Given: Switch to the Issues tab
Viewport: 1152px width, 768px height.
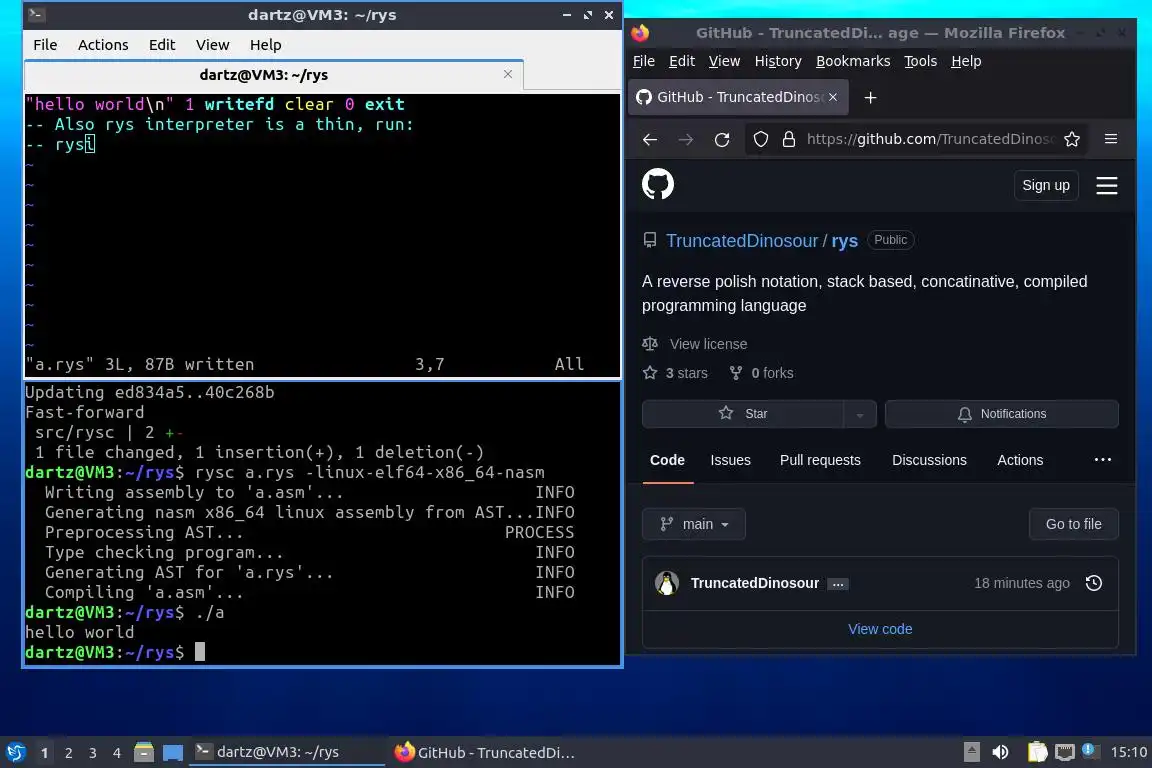Looking at the screenshot, I should (730, 460).
